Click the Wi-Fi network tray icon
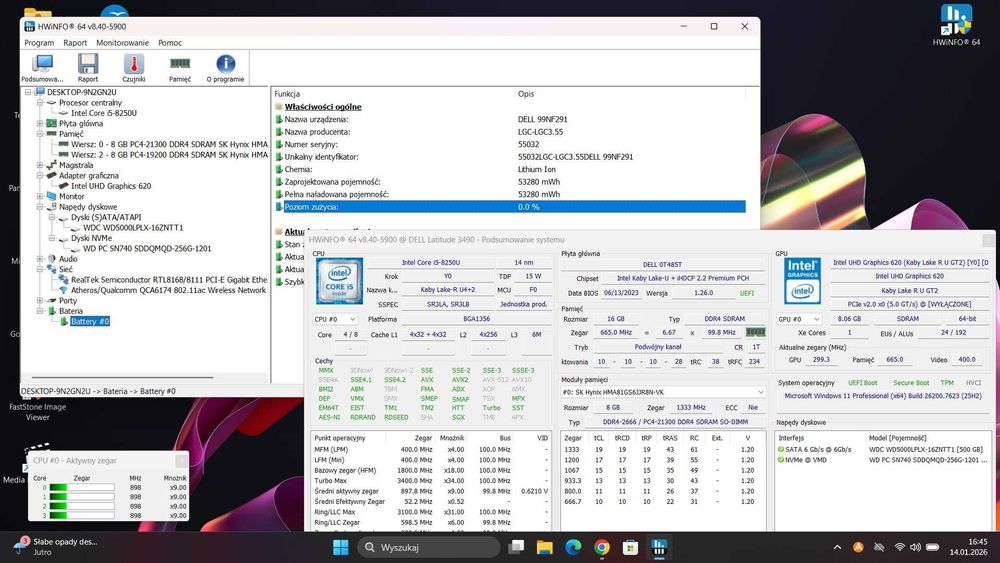This screenshot has width=1000, height=563. (x=899, y=547)
